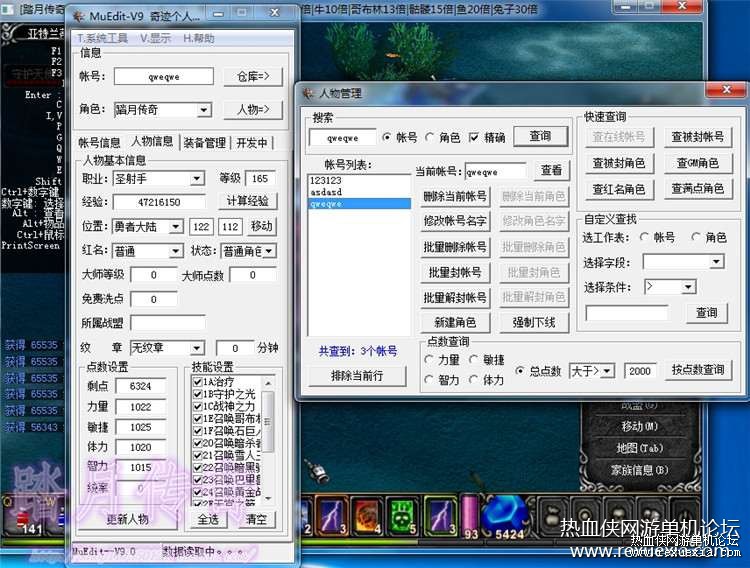The height and width of the screenshot is (568, 750).
Task: Select account asdasd in 帐号列表
Action: (359, 192)
